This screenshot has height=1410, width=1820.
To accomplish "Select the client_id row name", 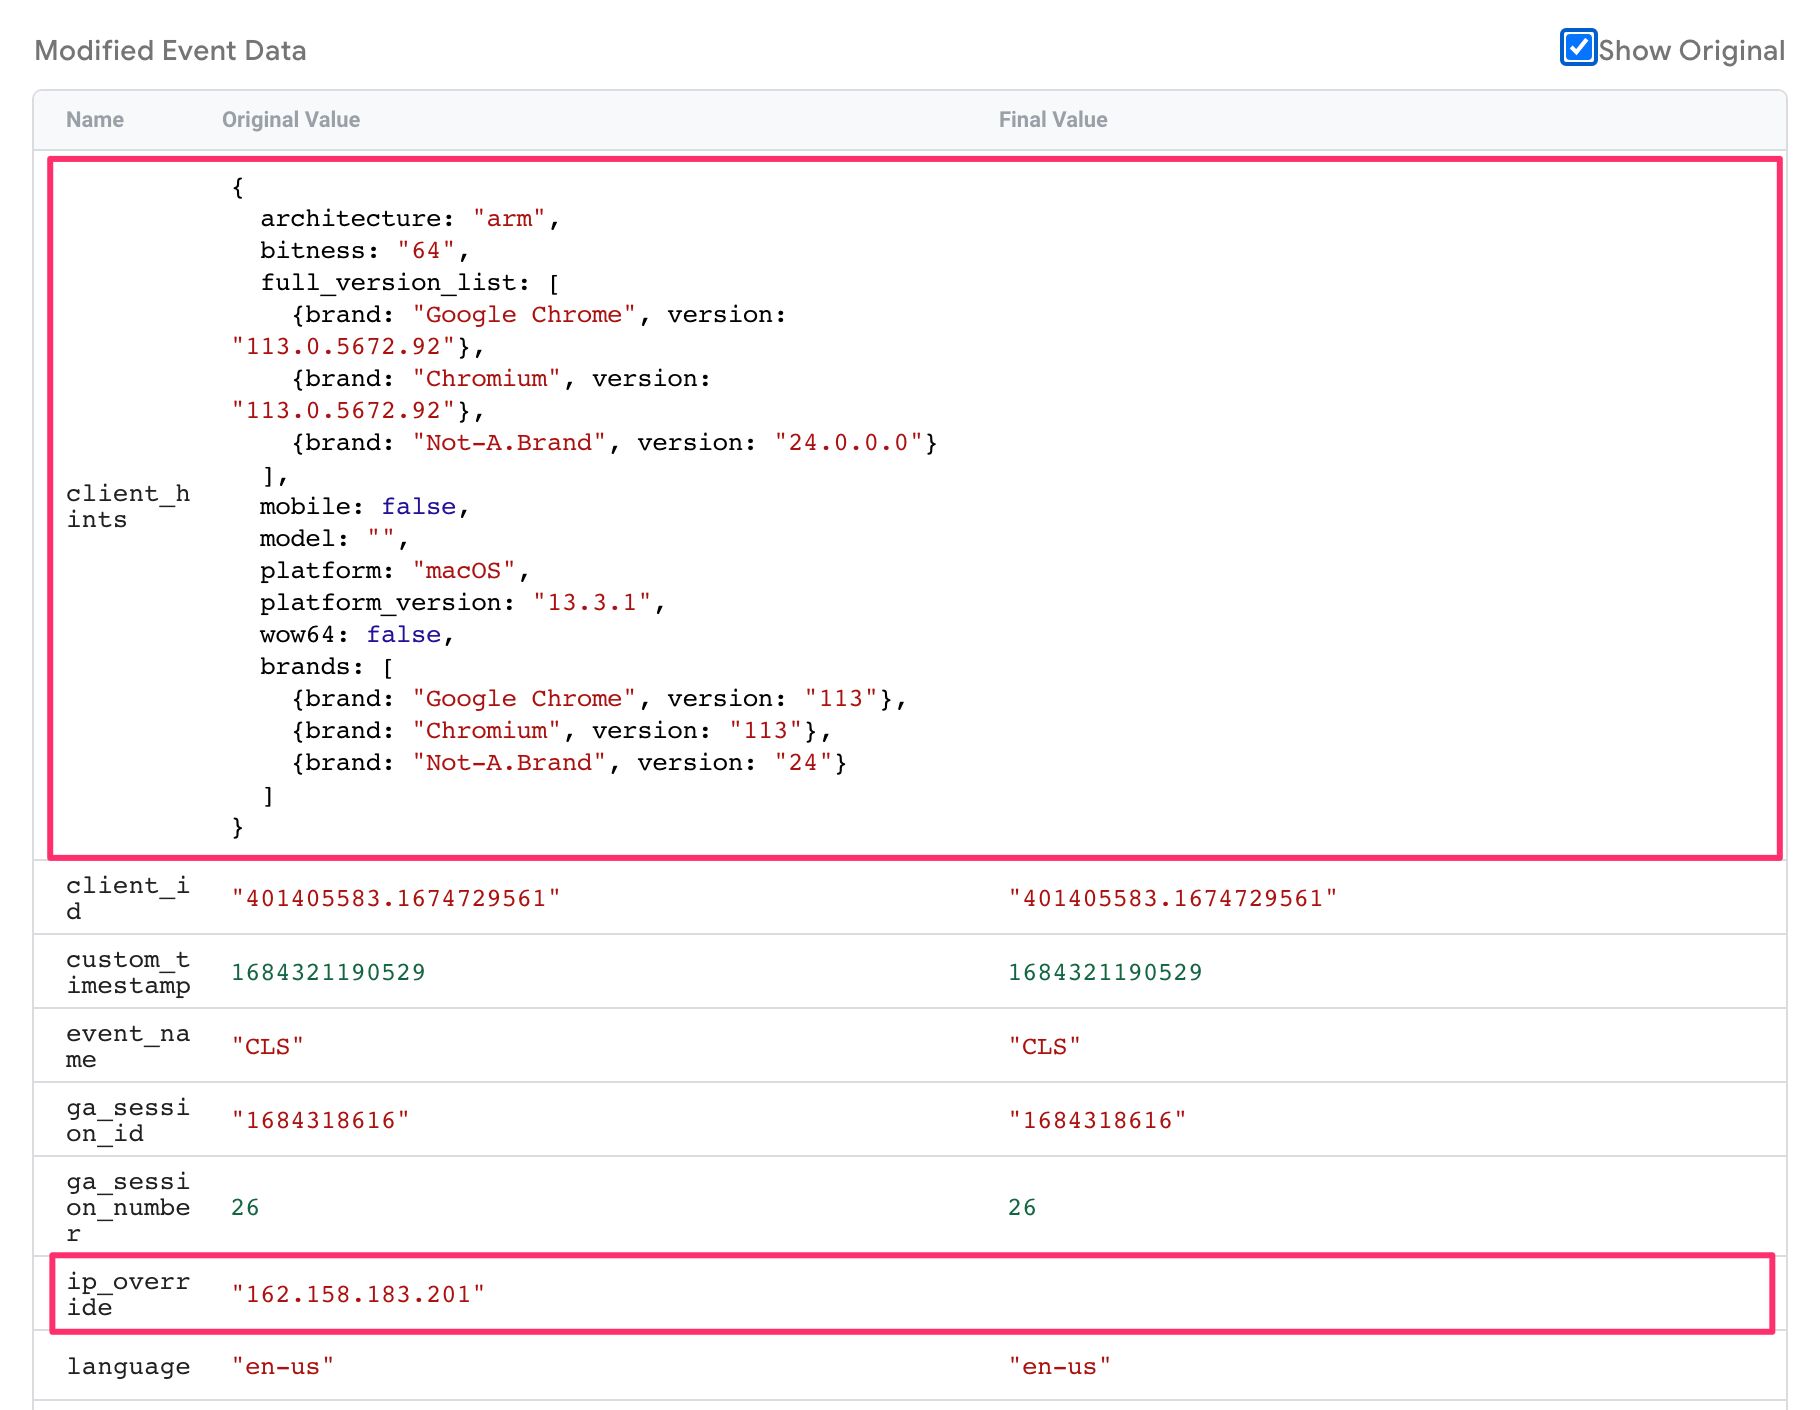I will [128, 898].
